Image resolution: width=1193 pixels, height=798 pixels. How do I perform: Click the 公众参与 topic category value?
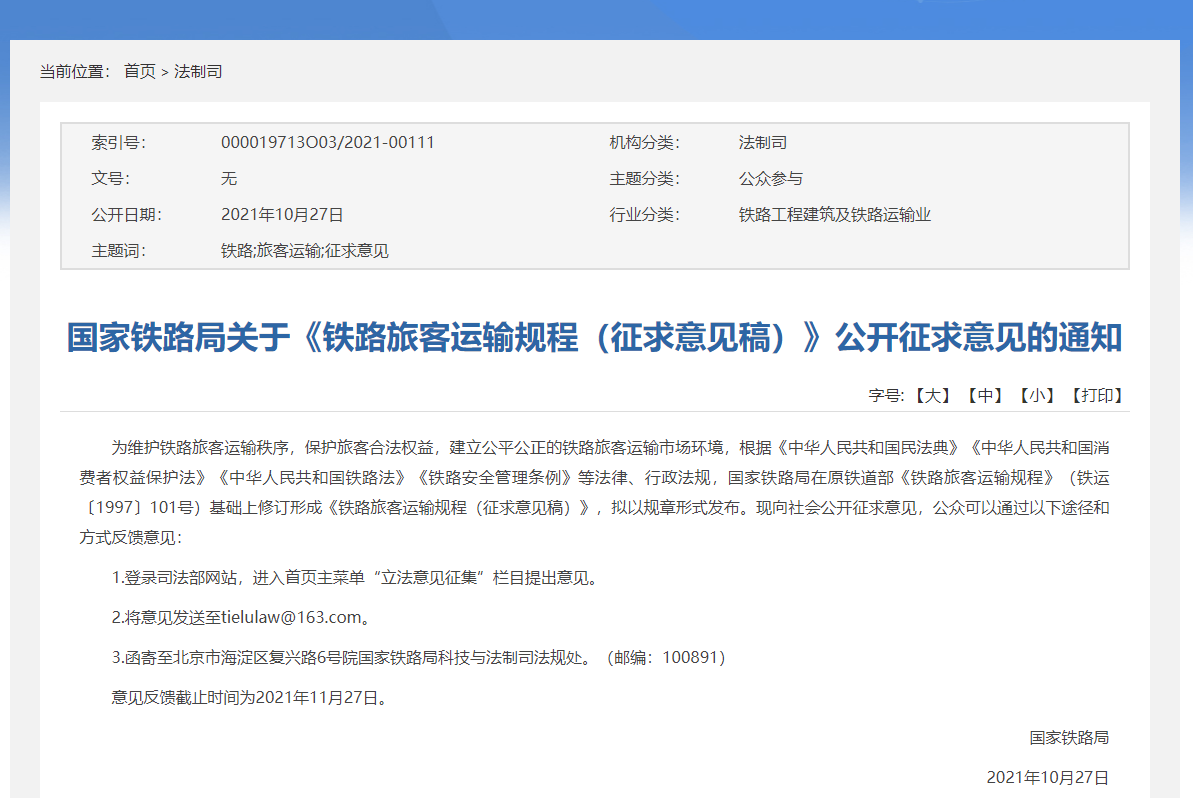click(770, 179)
